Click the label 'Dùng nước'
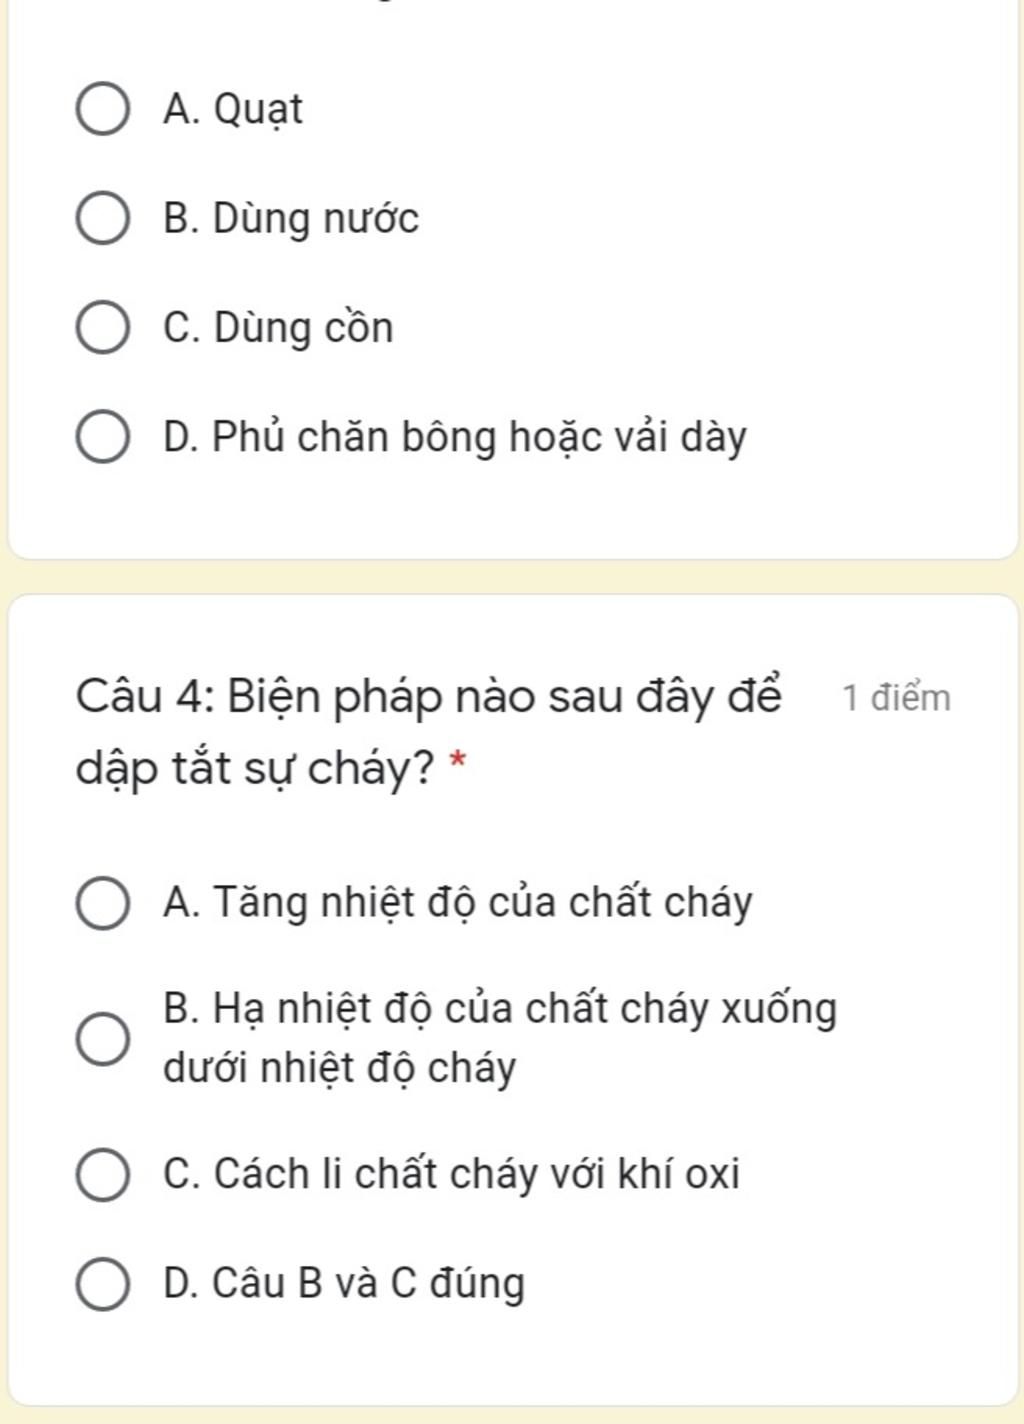Screen dimensions: 1024x1424 (x=315, y=219)
